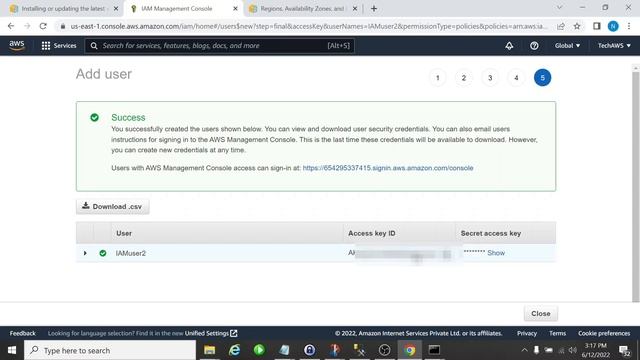Viewport: 640px width, 360px height.
Task: Open the tab search chevron
Action: point(559,8)
